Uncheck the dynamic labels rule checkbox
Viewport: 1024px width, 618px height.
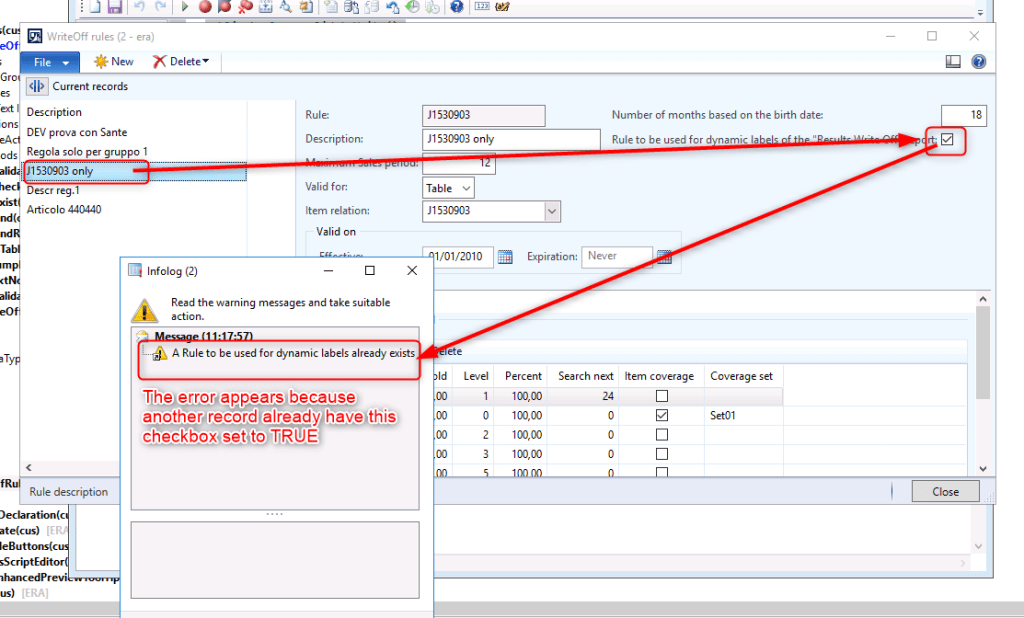pyautogui.click(x=947, y=140)
